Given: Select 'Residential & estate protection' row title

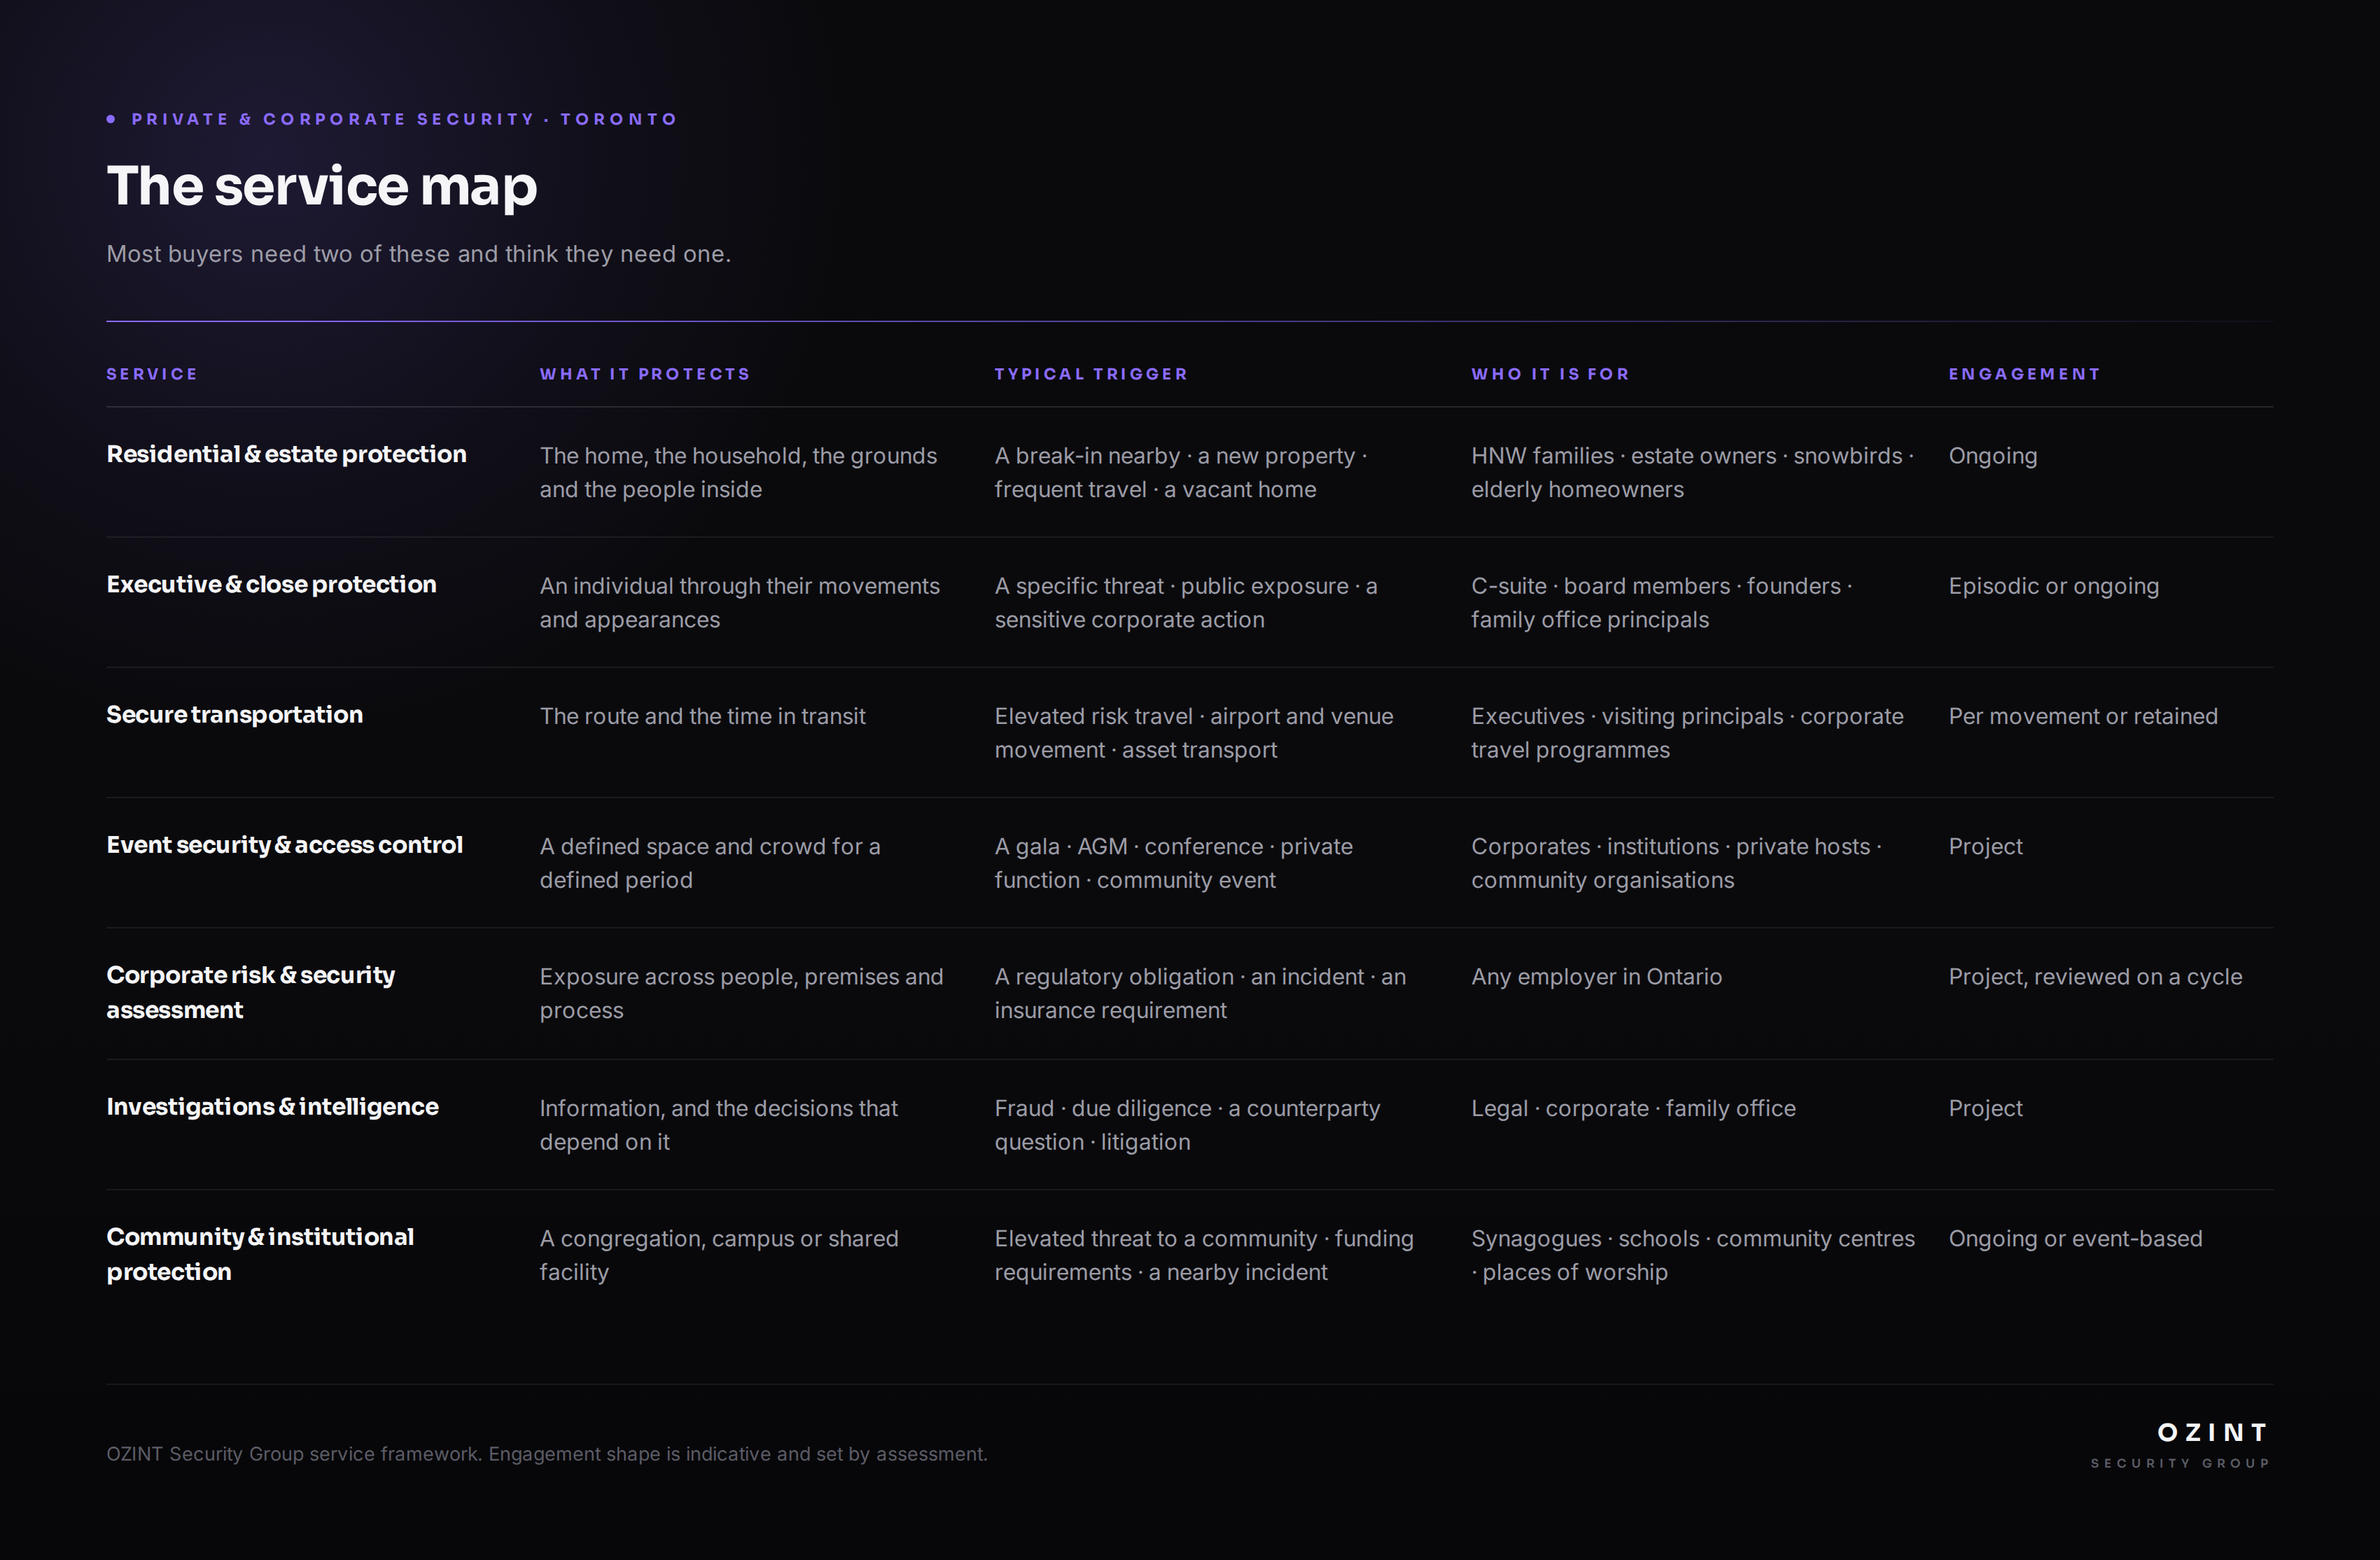Looking at the screenshot, I should pyautogui.click(x=286, y=454).
